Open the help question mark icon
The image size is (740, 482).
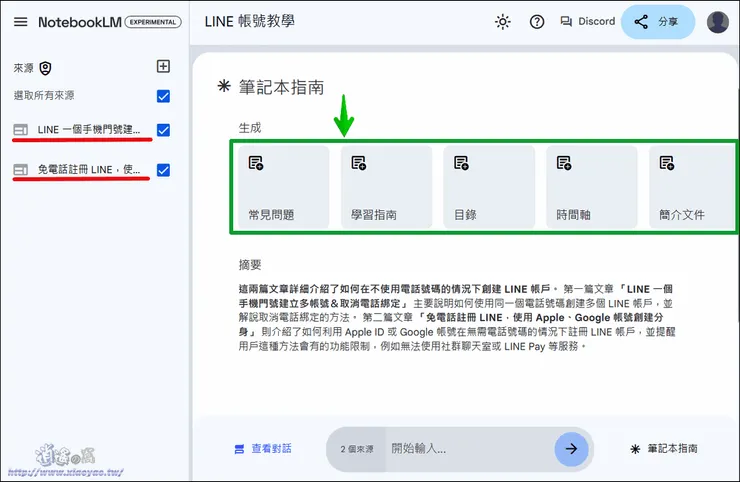tap(537, 22)
